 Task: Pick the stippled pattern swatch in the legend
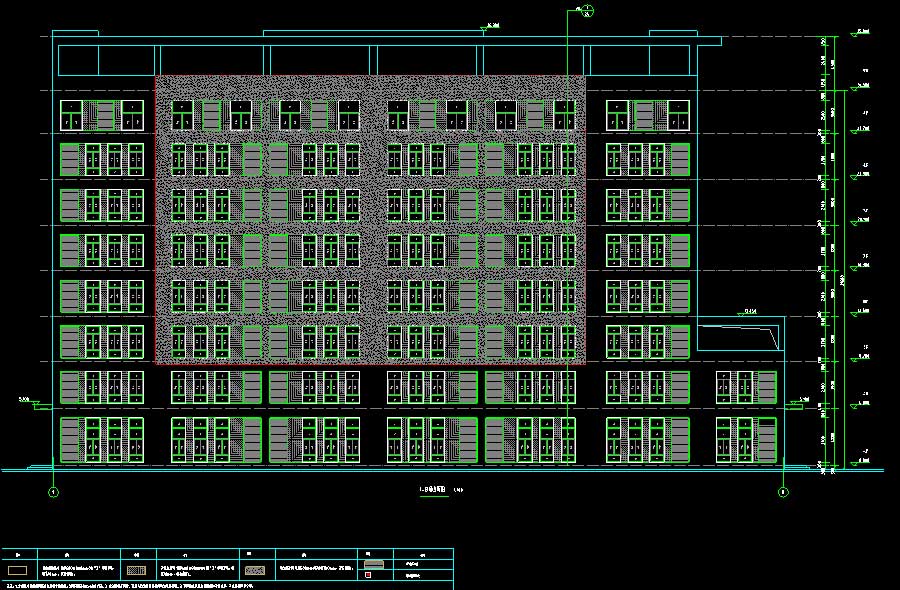point(255,570)
